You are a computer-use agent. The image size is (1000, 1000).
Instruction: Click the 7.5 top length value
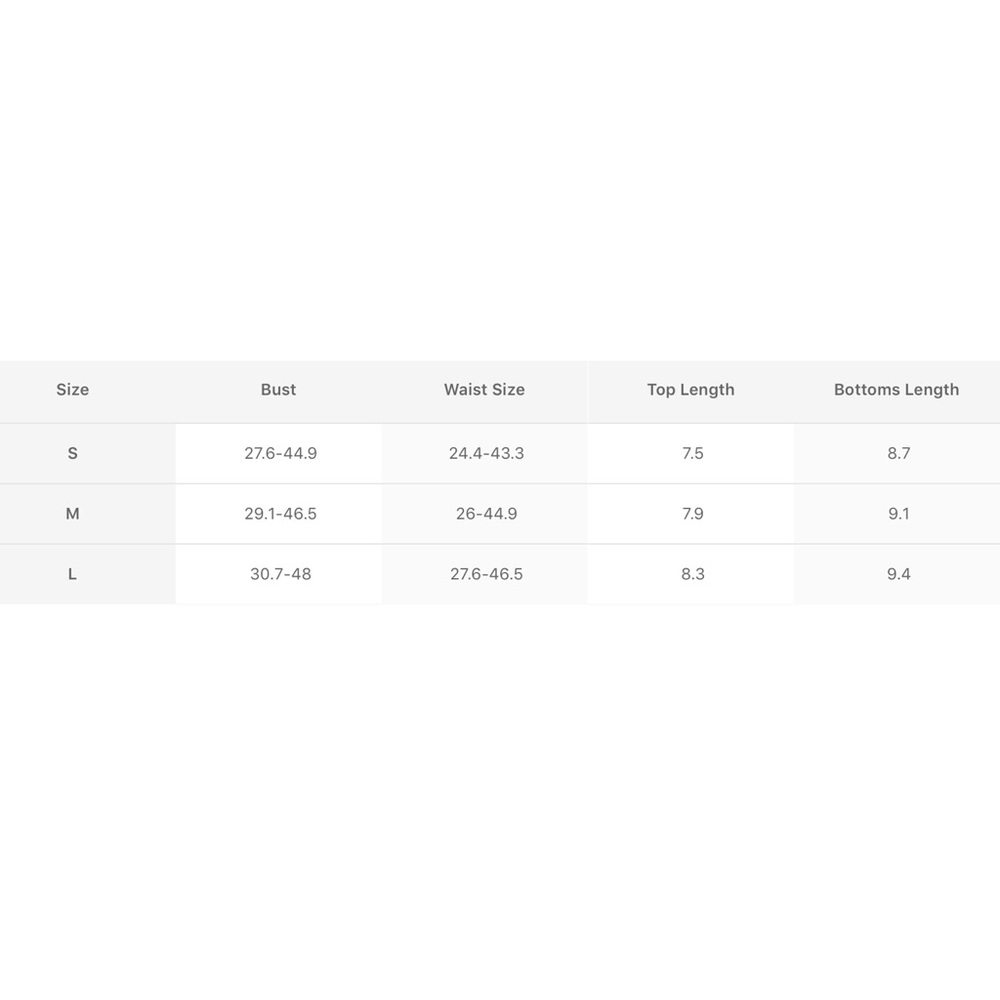(x=692, y=453)
